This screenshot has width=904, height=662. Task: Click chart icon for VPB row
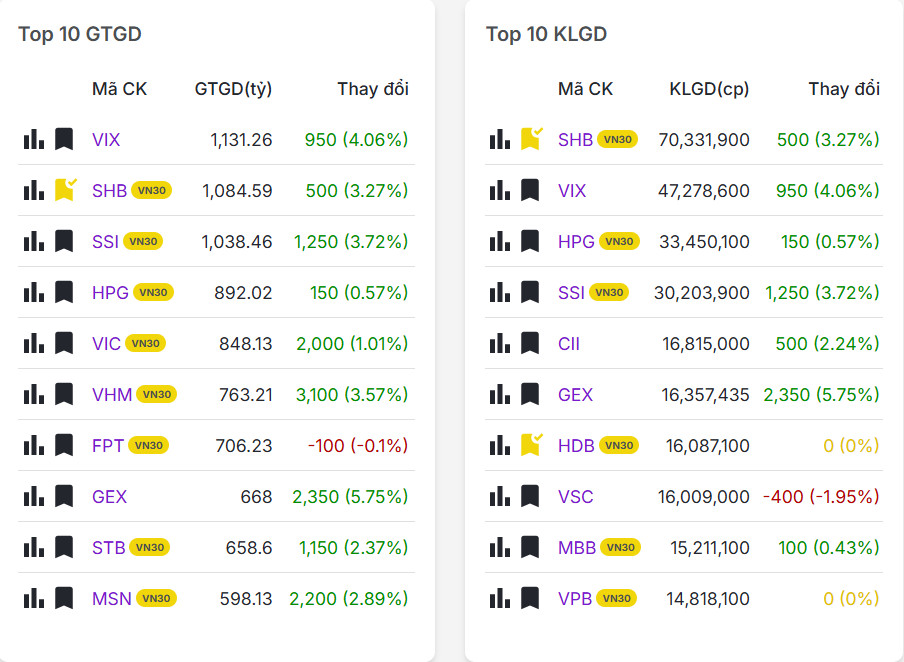pyautogui.click(x=500, y=599)
